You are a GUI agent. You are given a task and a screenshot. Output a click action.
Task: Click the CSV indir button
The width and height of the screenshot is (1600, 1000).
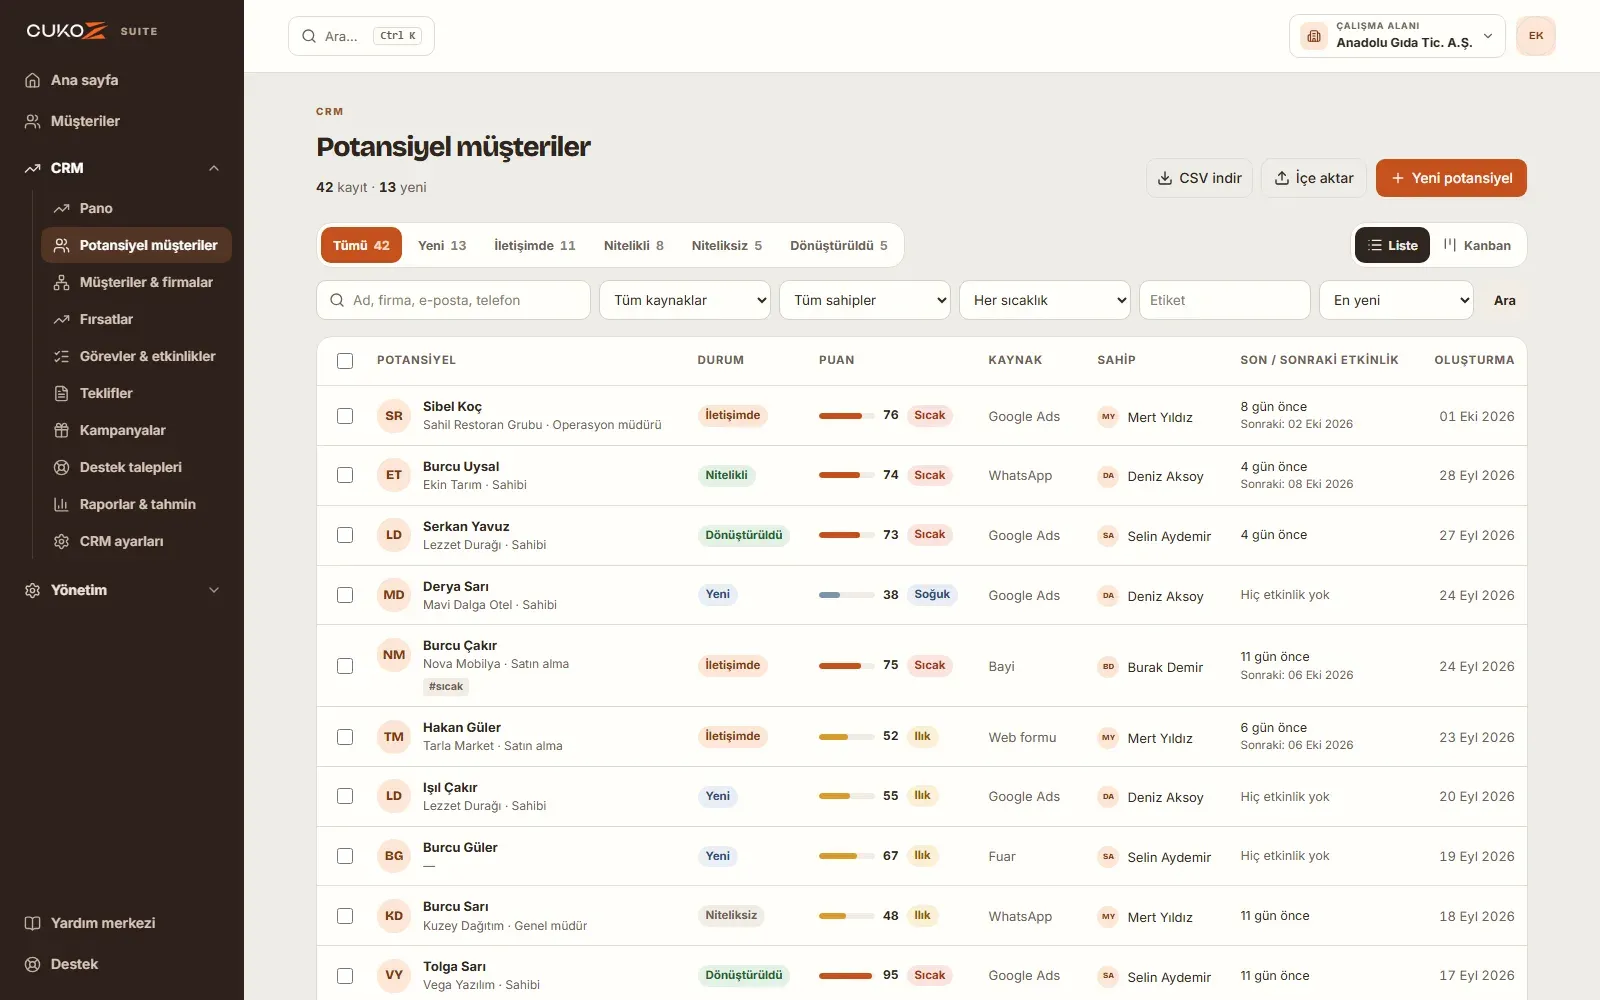click(1199, 178)
